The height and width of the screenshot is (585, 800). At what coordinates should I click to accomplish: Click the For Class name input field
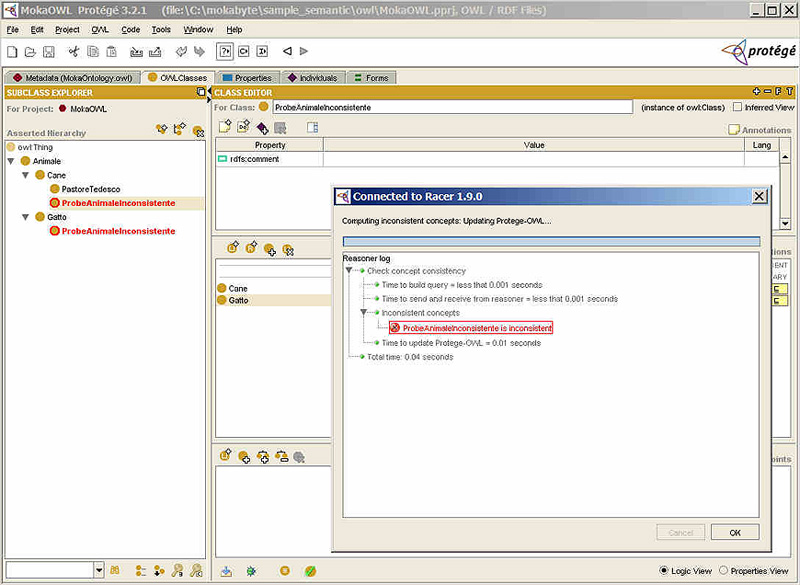(453, 107)
